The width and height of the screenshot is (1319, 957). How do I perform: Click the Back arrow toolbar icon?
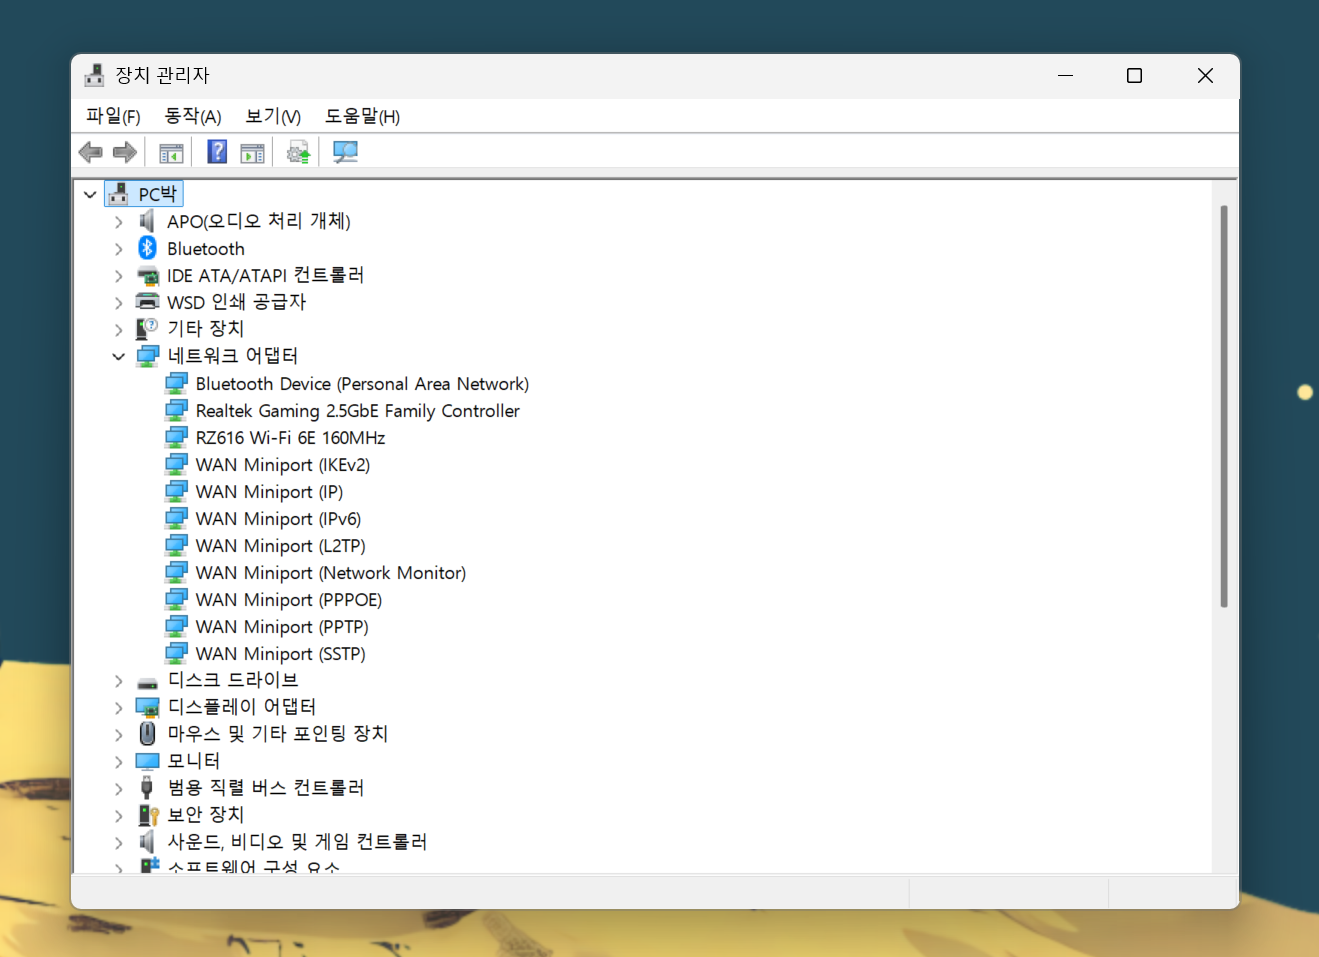91,152
